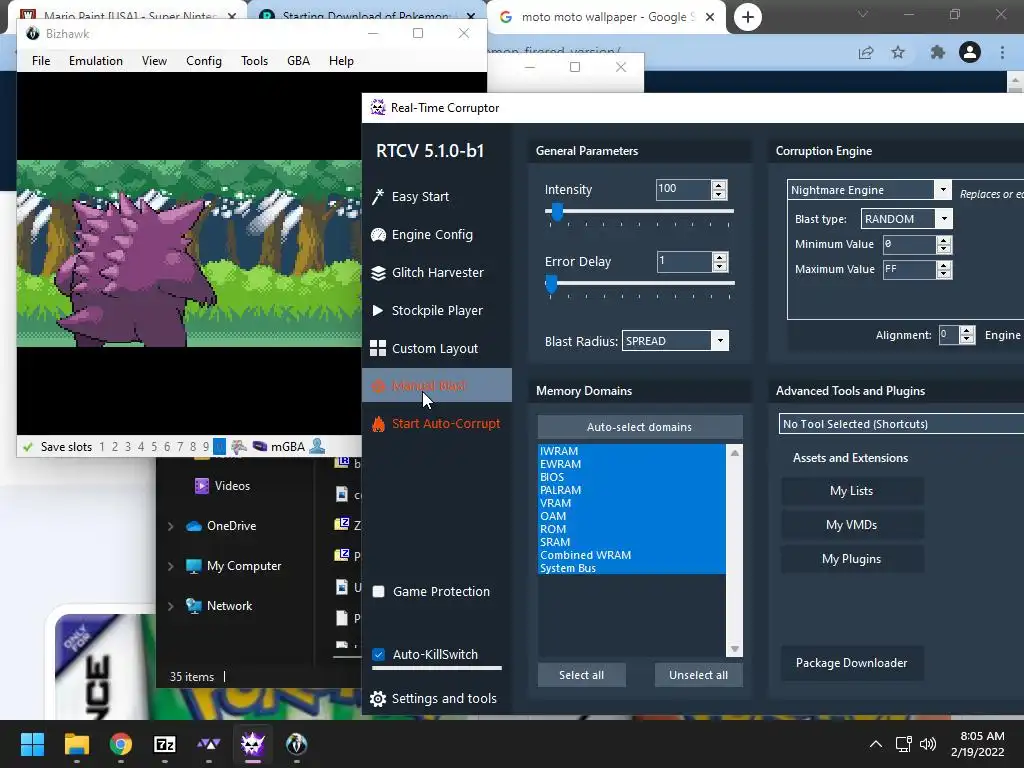Open 7-Zip from the taskbar

coord(165,744)
